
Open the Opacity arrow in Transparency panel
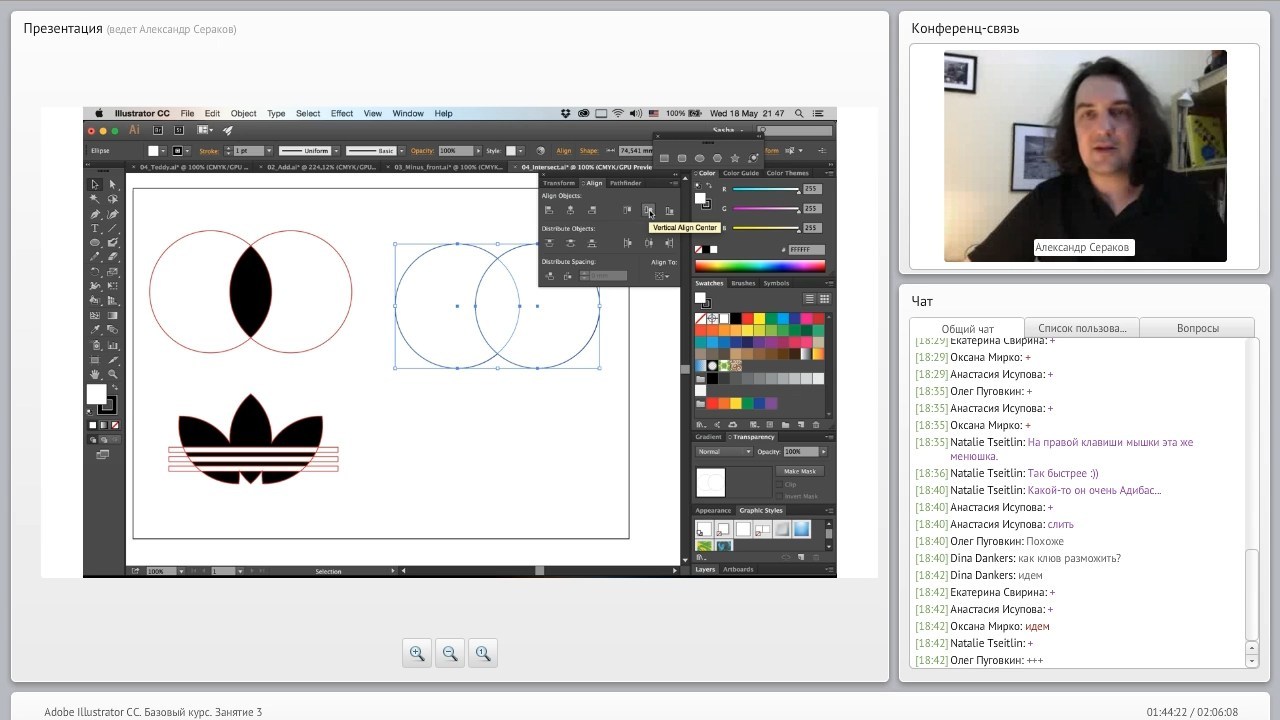click(824, 451)
